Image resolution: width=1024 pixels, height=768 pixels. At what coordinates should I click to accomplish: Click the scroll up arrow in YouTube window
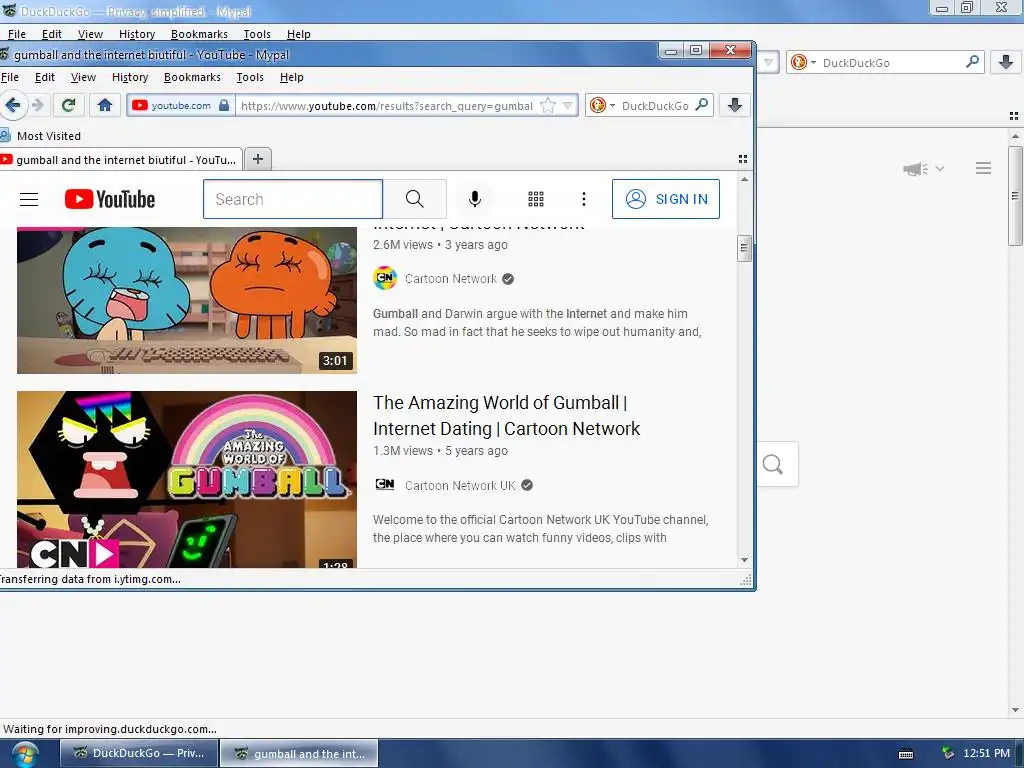coord(744,179)
